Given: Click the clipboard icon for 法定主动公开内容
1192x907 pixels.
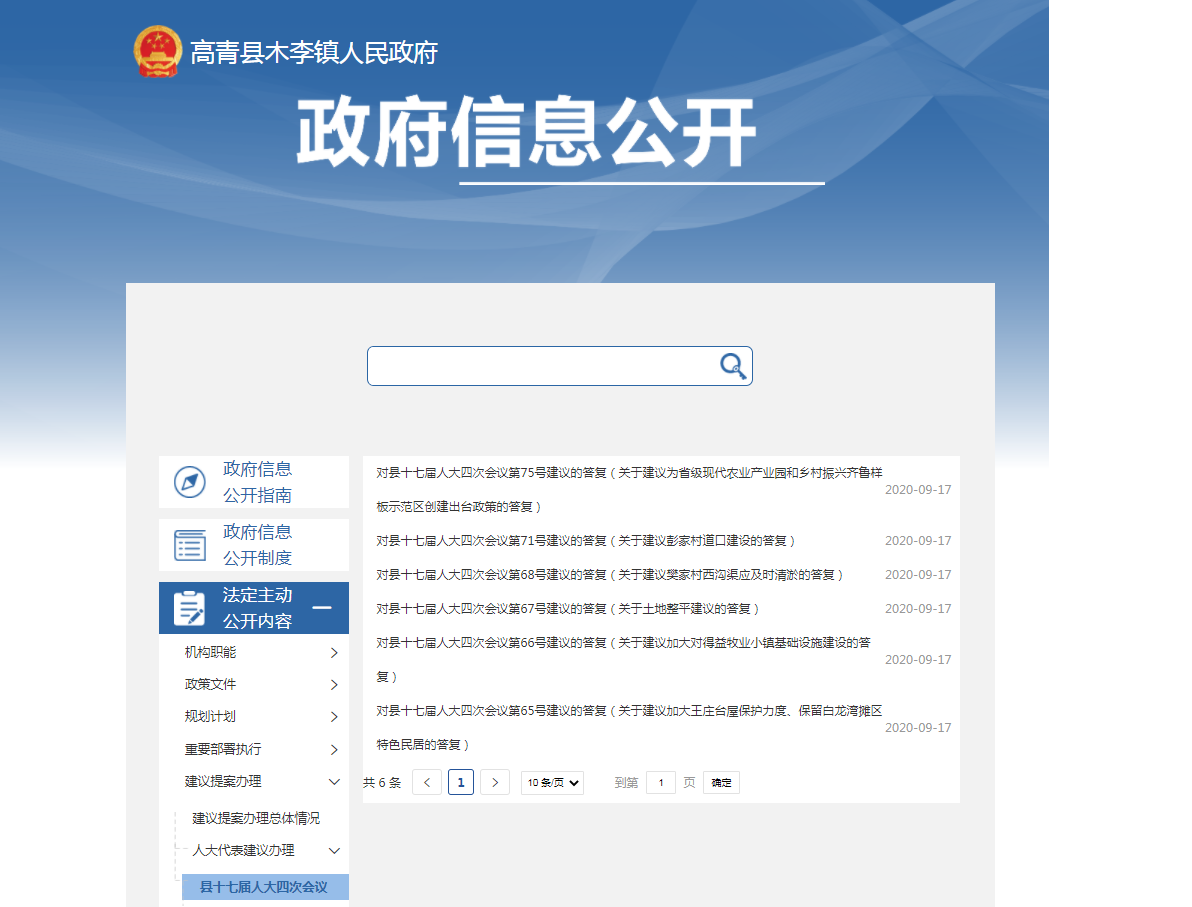Looking at the screenshot, I should [x=189, y=608].
